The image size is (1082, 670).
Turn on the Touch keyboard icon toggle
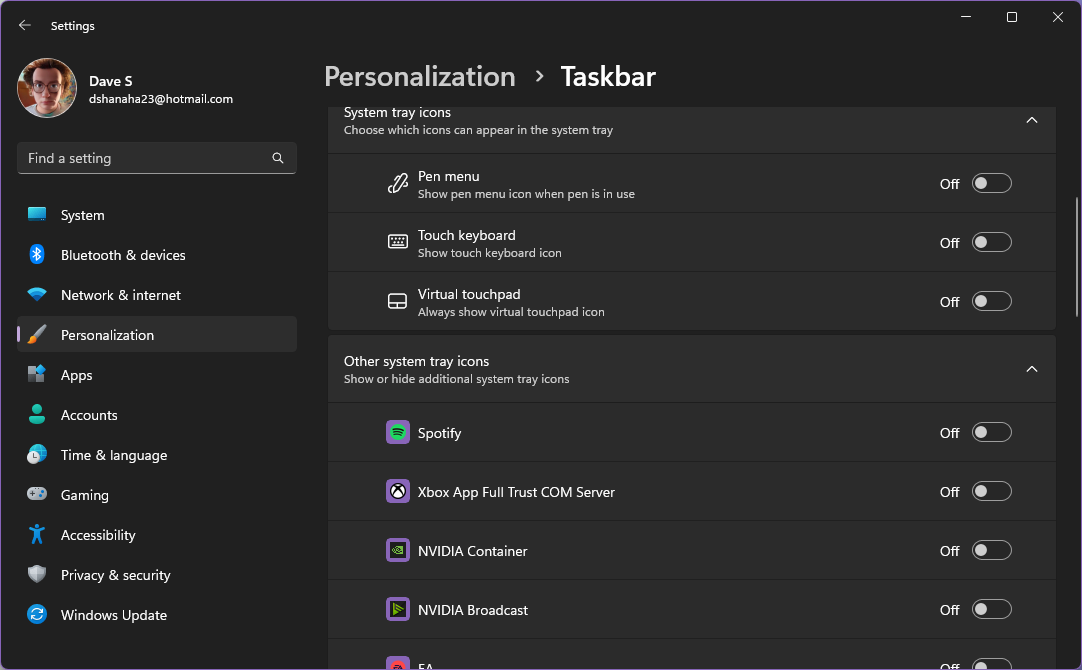pyautogui.click(x=991, y=242)
